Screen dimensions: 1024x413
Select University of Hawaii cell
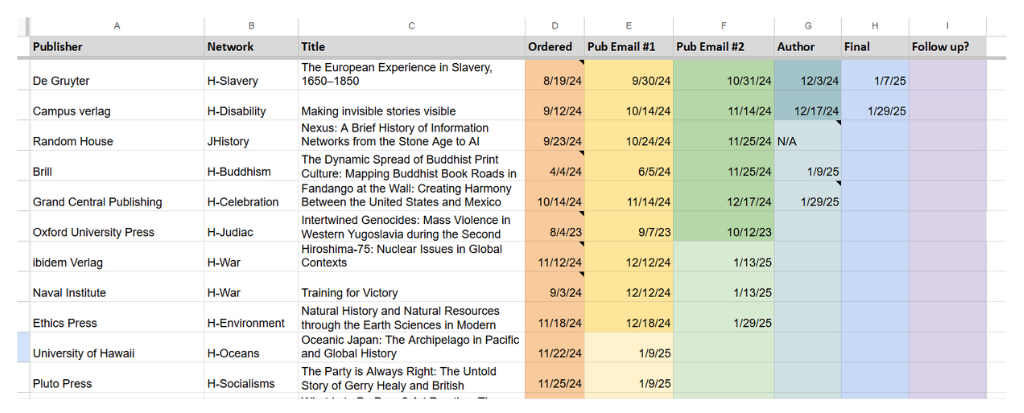point(117,347)
